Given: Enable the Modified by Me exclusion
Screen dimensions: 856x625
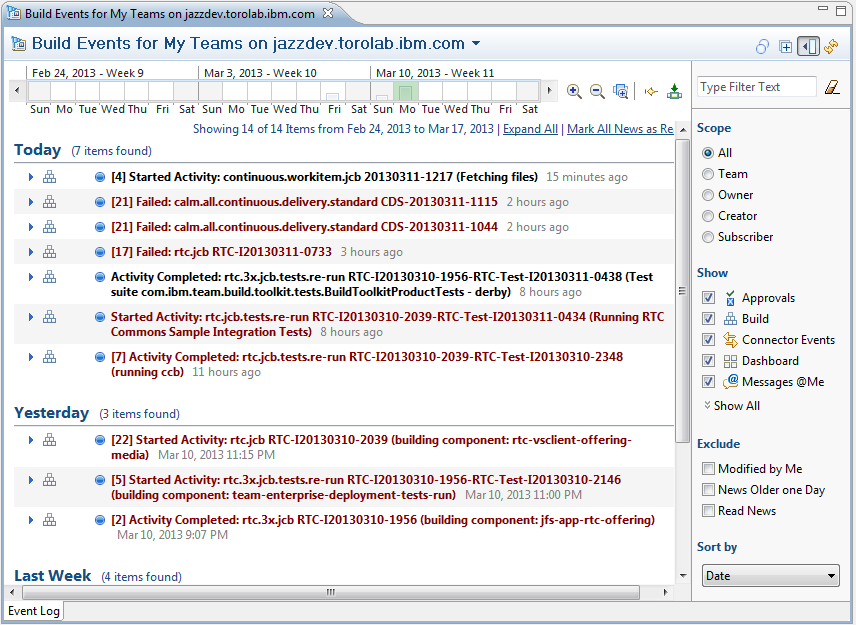Looking at the screenshot, I should coord(708,468).
